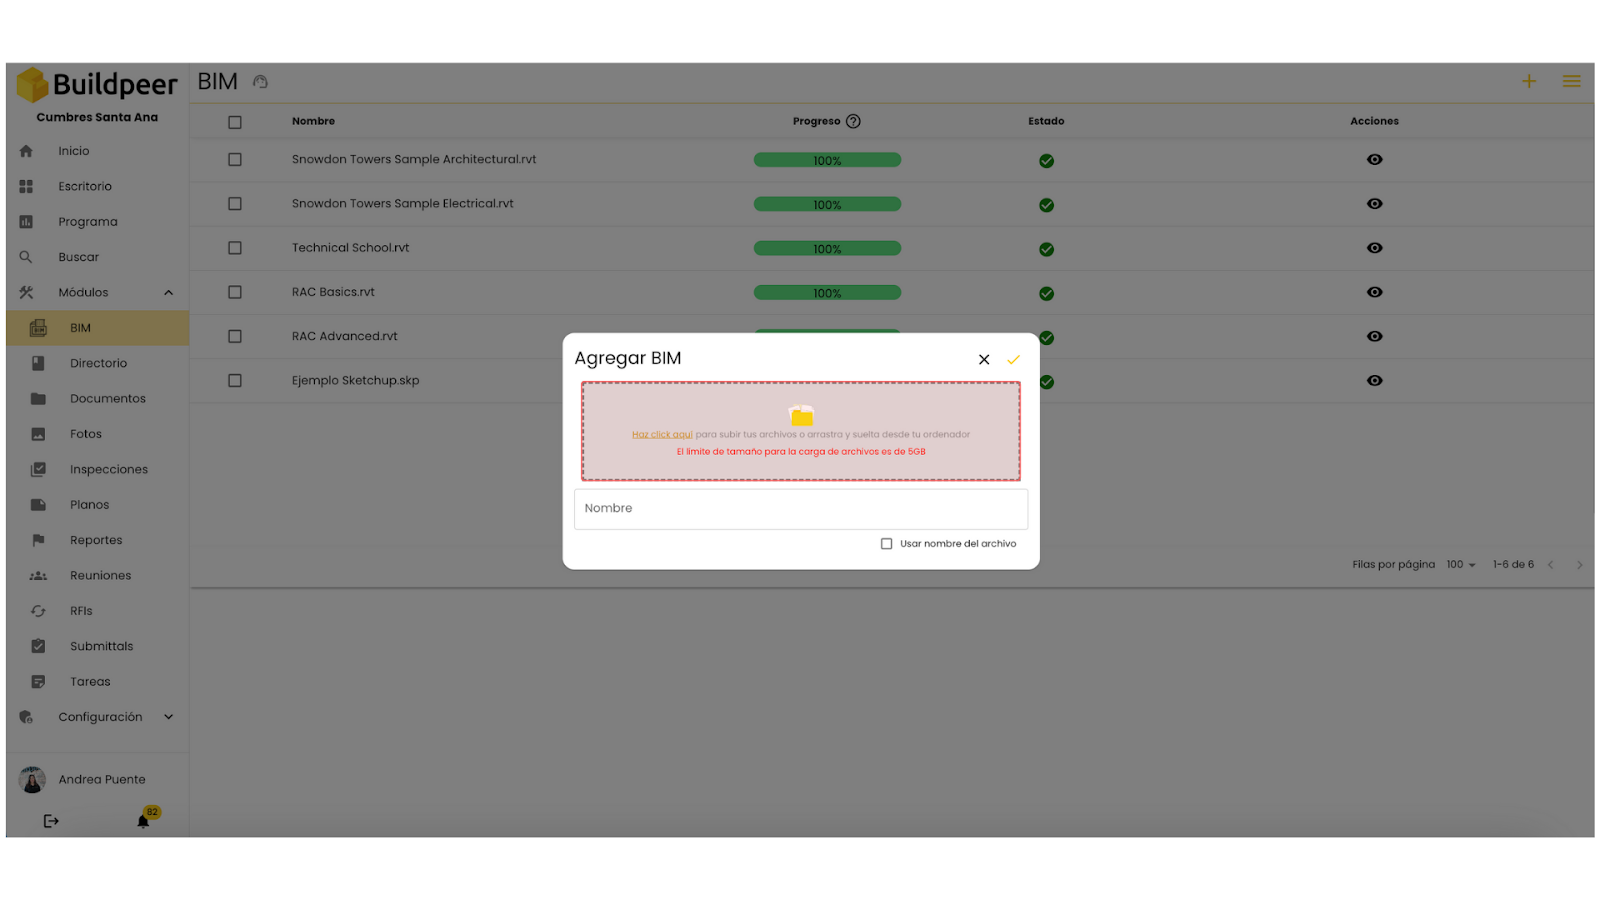Close the Agregar BIM dialog
Viewport: 1600px width, 900px height.
pyautogui.click(x=984, y=360)
